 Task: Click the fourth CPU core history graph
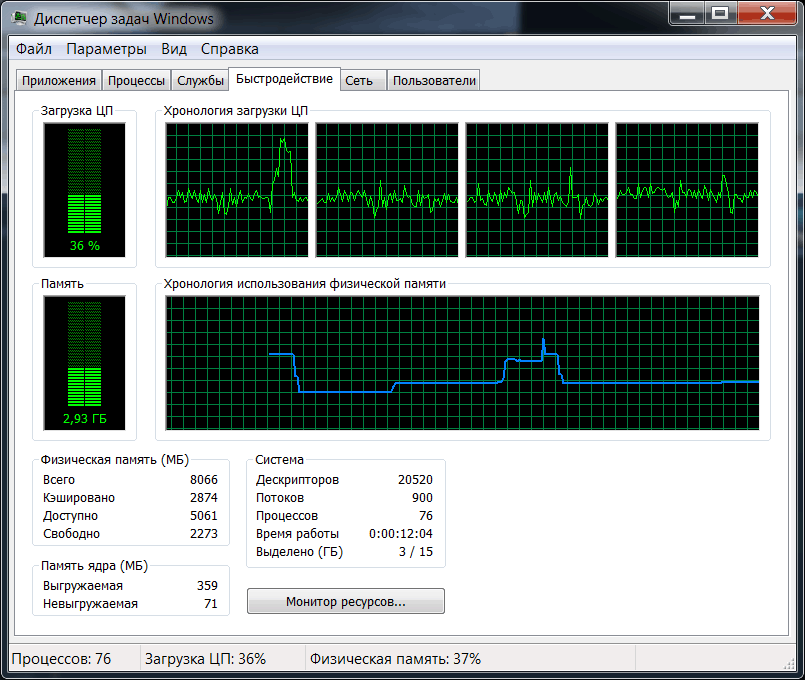tap(687, 190)
